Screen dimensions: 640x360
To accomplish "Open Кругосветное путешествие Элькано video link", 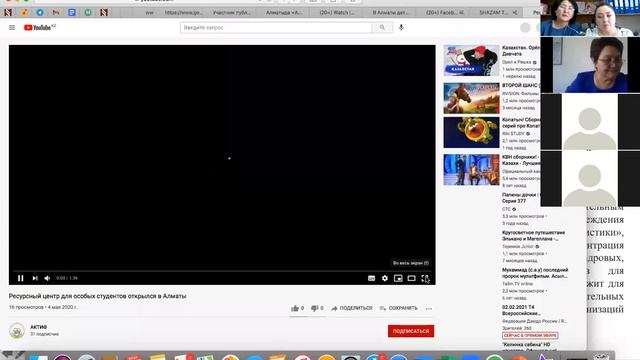I will click(534, 236).
